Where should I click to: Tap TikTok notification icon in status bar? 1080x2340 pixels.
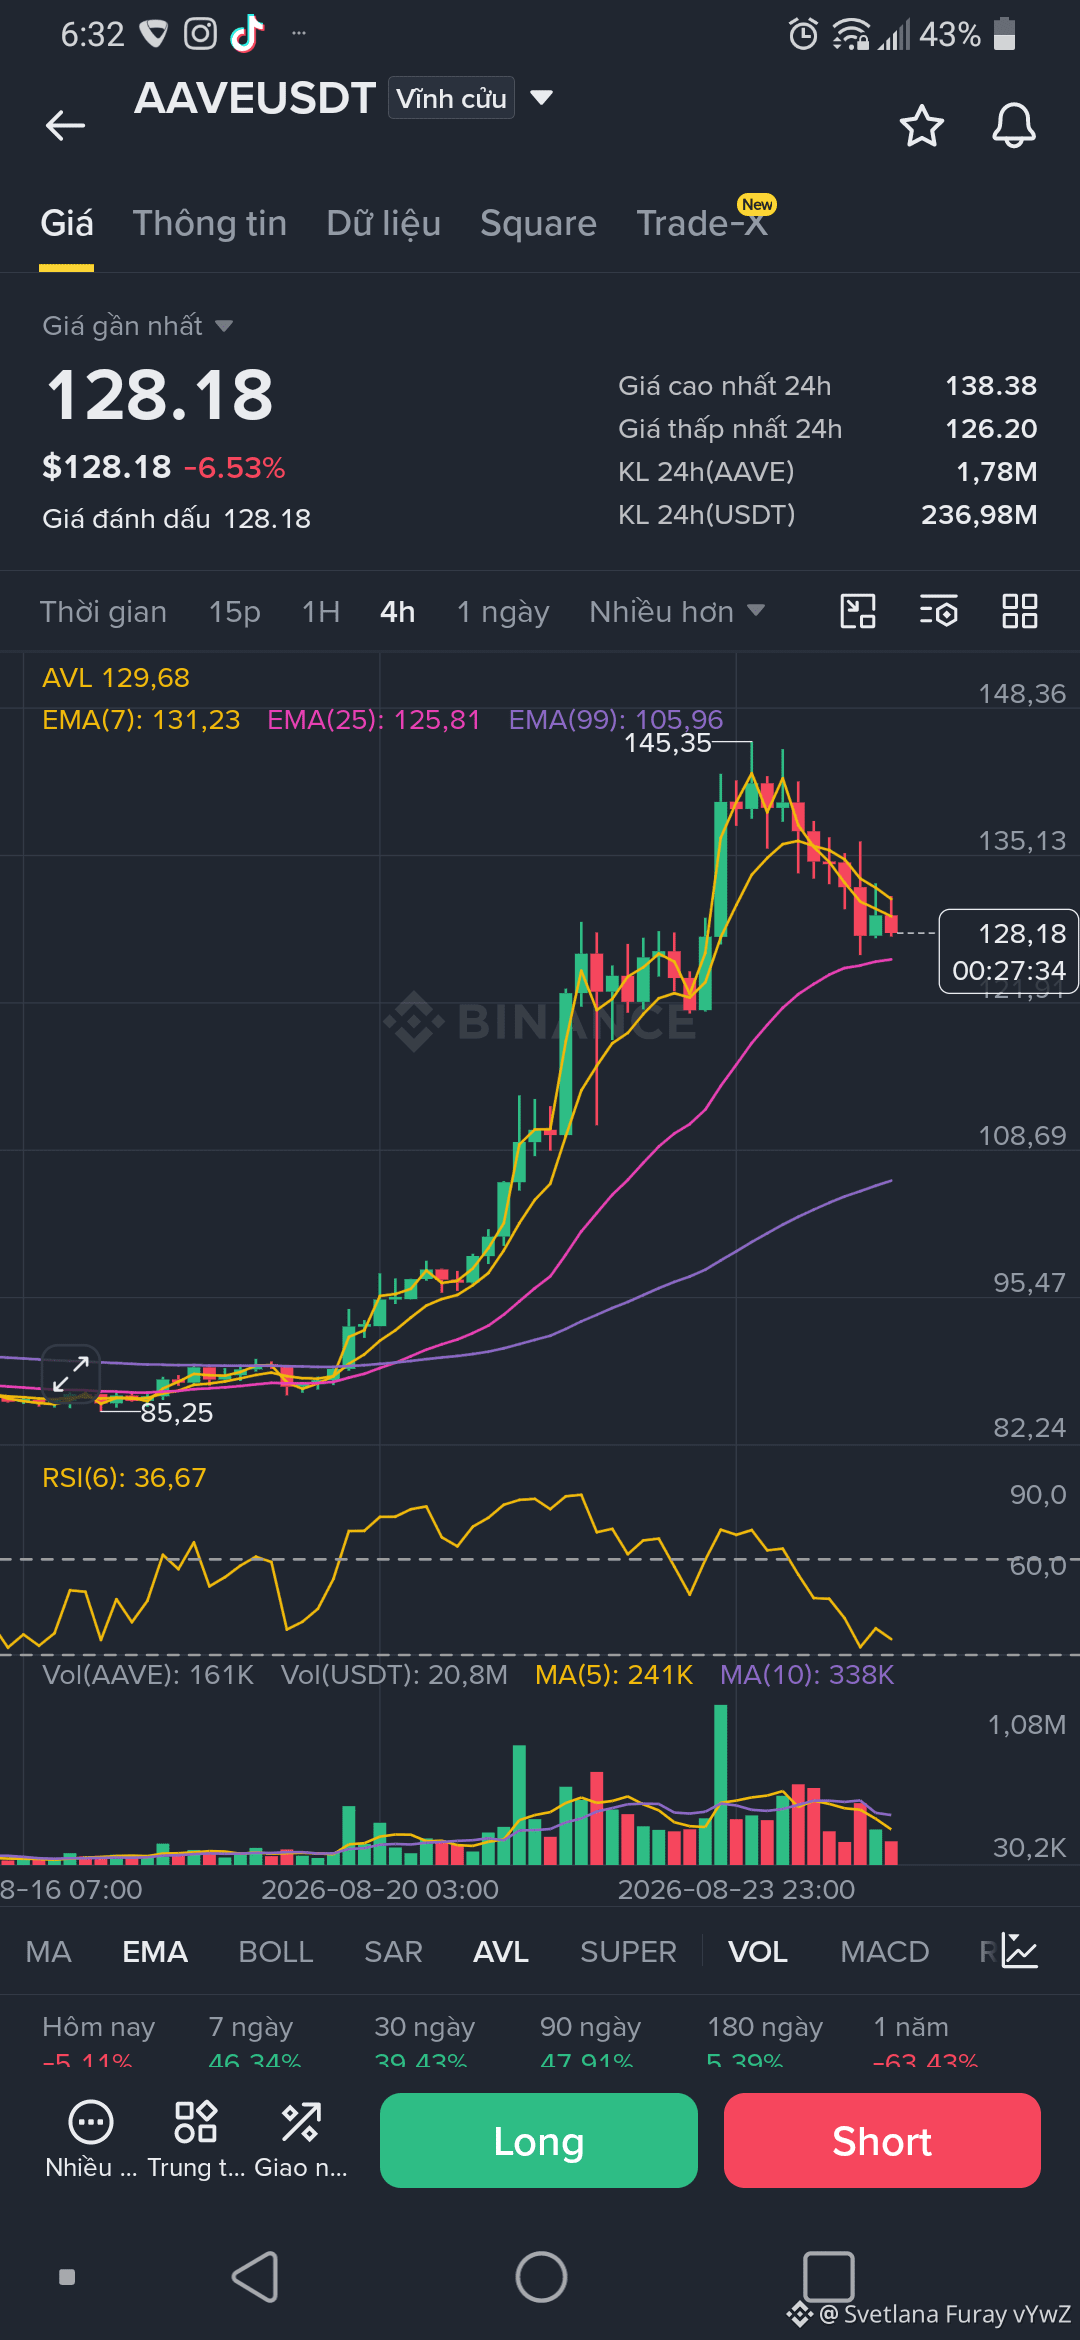click(x=247, y=34)
